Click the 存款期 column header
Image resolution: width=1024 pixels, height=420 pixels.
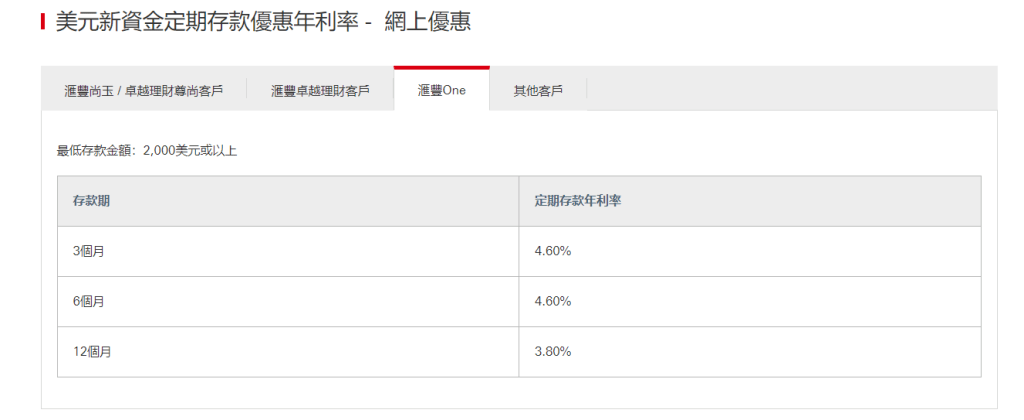tap(91, 201)
